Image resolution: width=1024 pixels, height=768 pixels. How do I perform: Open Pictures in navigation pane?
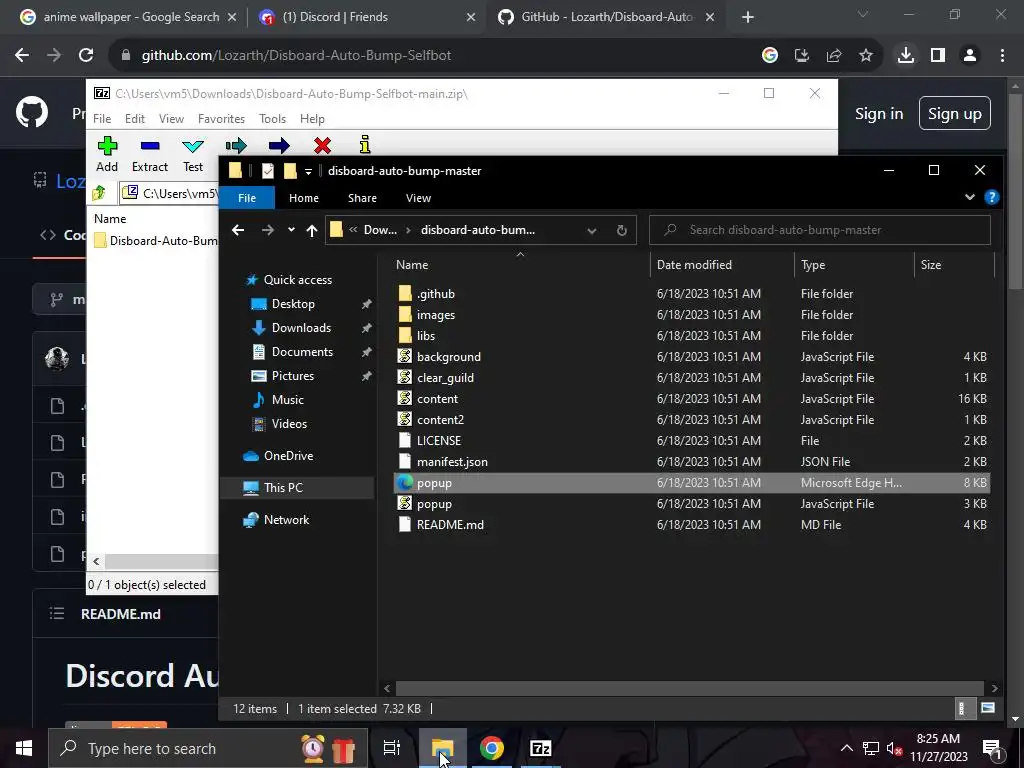tap(293, 376)
